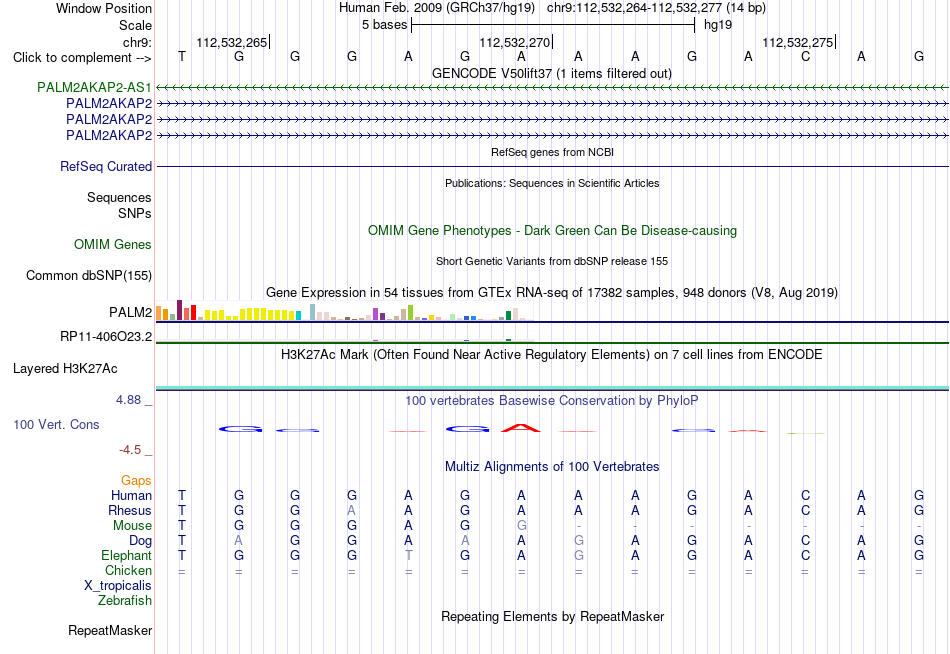Open the 100 Vert. Cons track label

56,424
